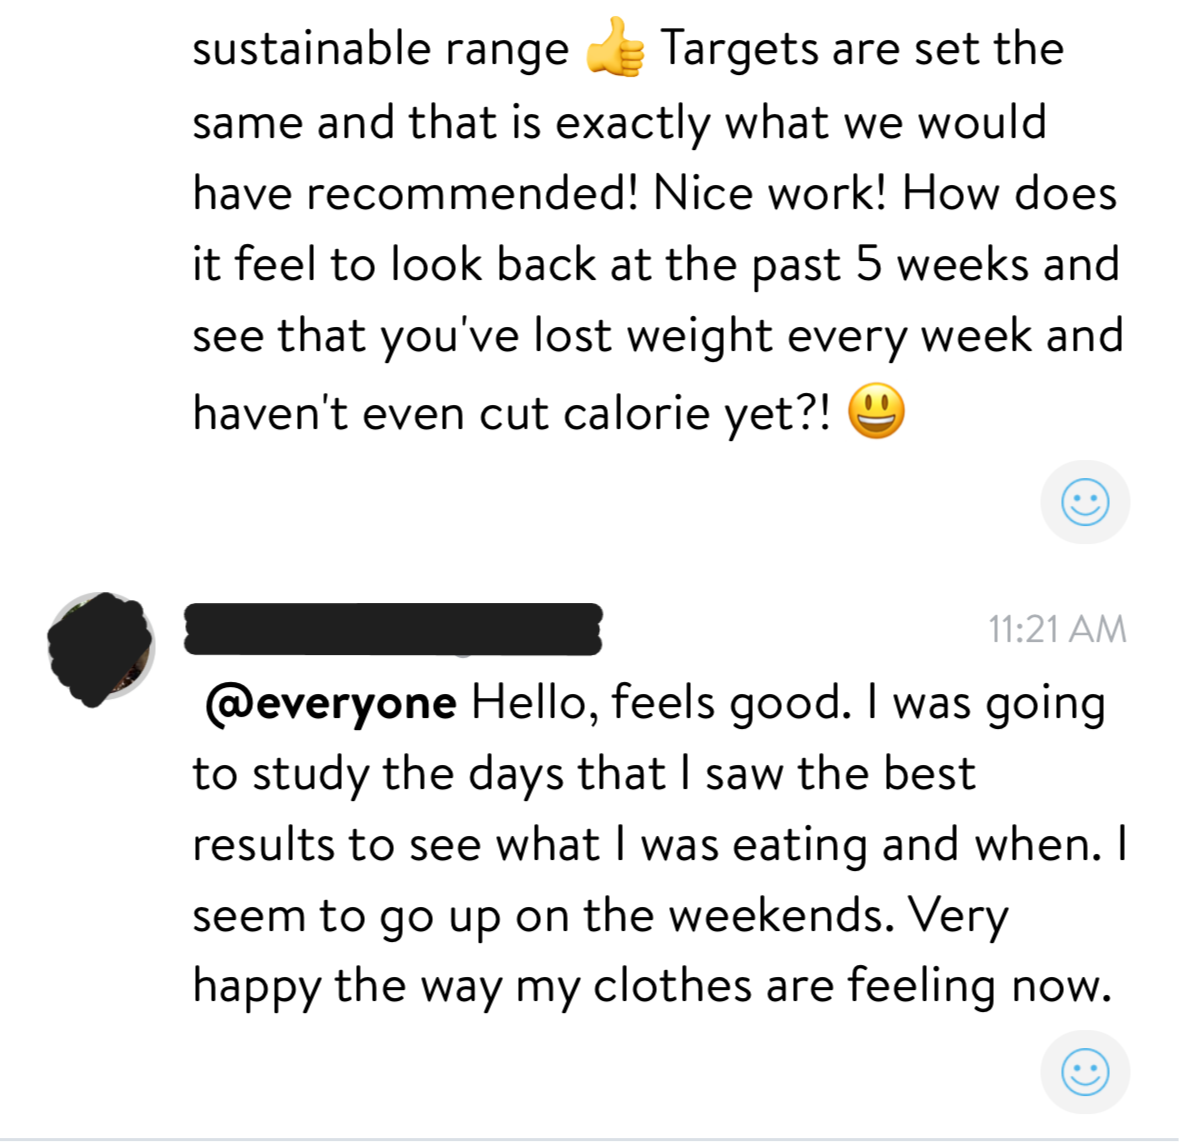Image resolution: width=1179 pixels, height=1148 pixels.
Task: Add reaction to the calorie question message
Action: click(x=1085, y=502)
